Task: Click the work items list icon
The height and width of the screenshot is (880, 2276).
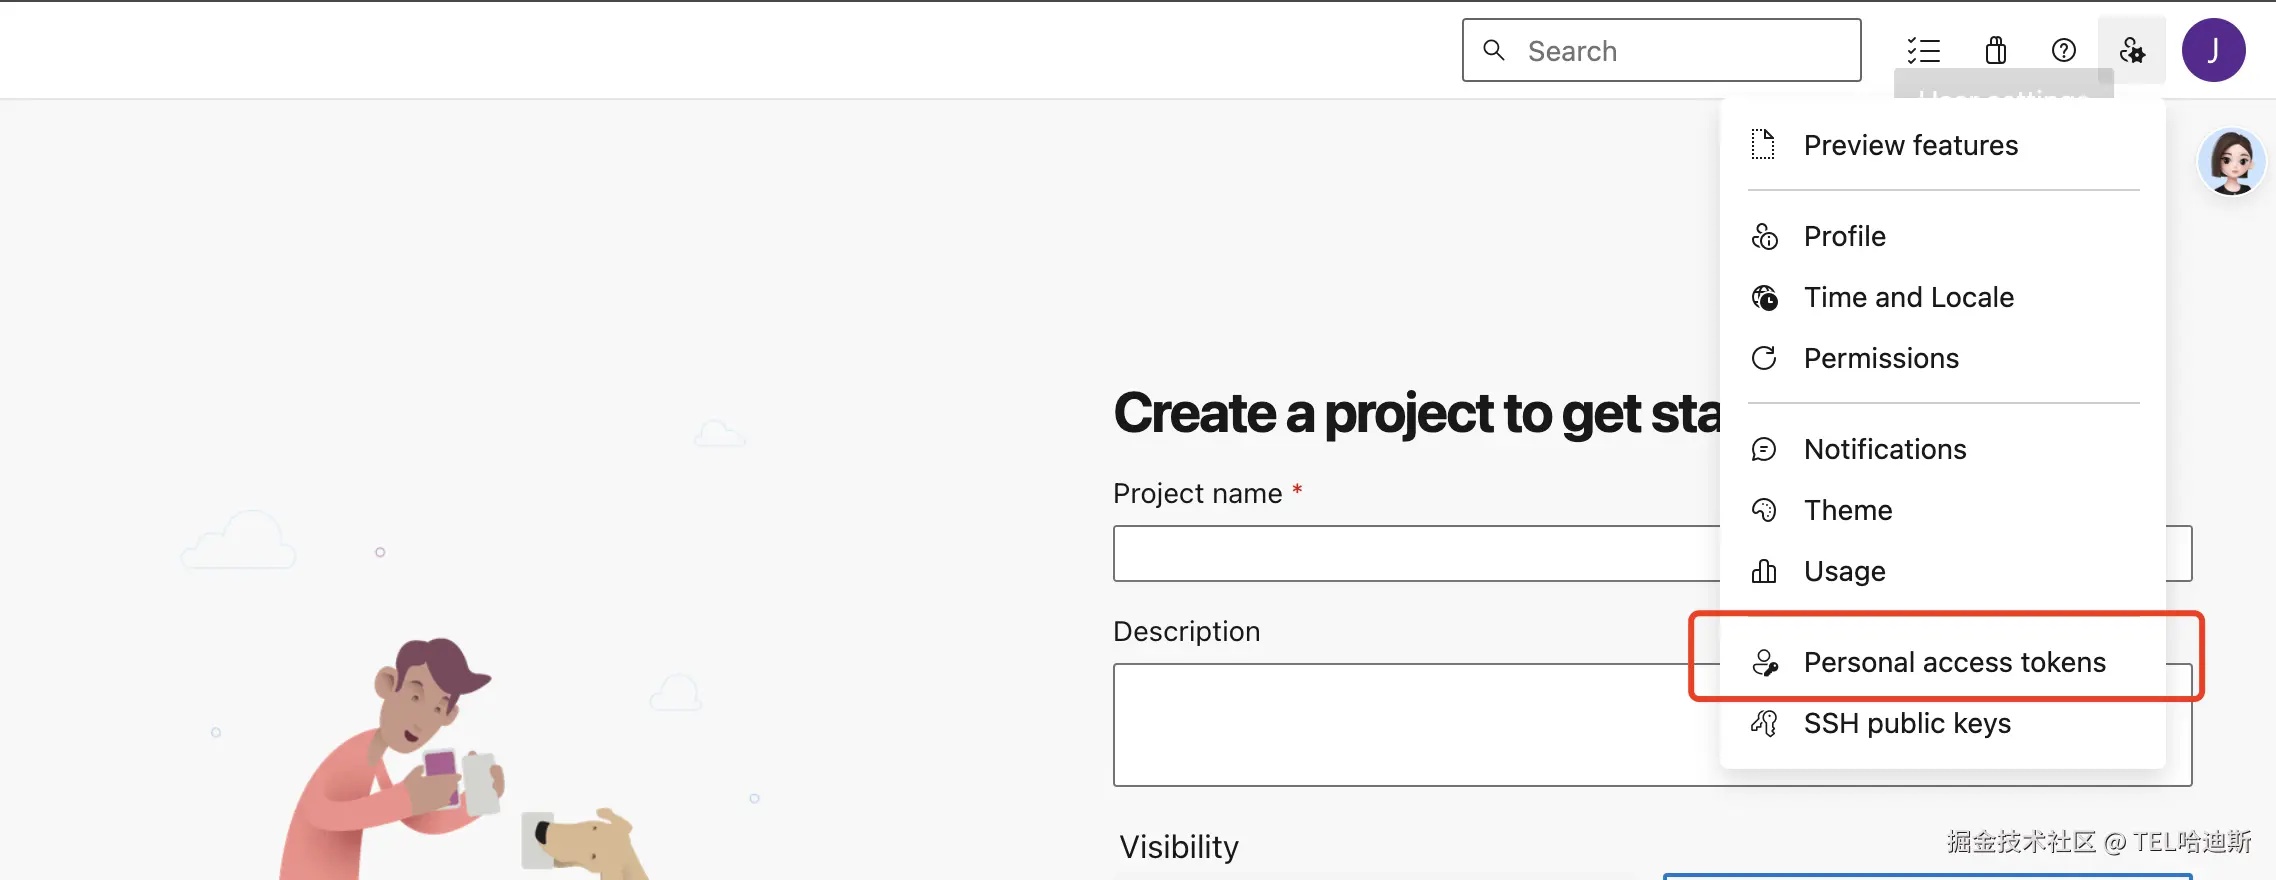Action: pos(1923,50)
